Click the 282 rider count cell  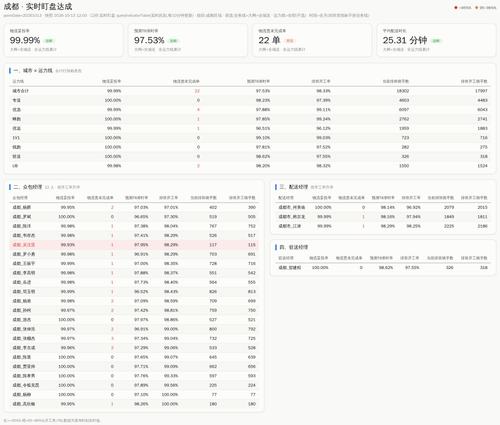coord(405,147)
